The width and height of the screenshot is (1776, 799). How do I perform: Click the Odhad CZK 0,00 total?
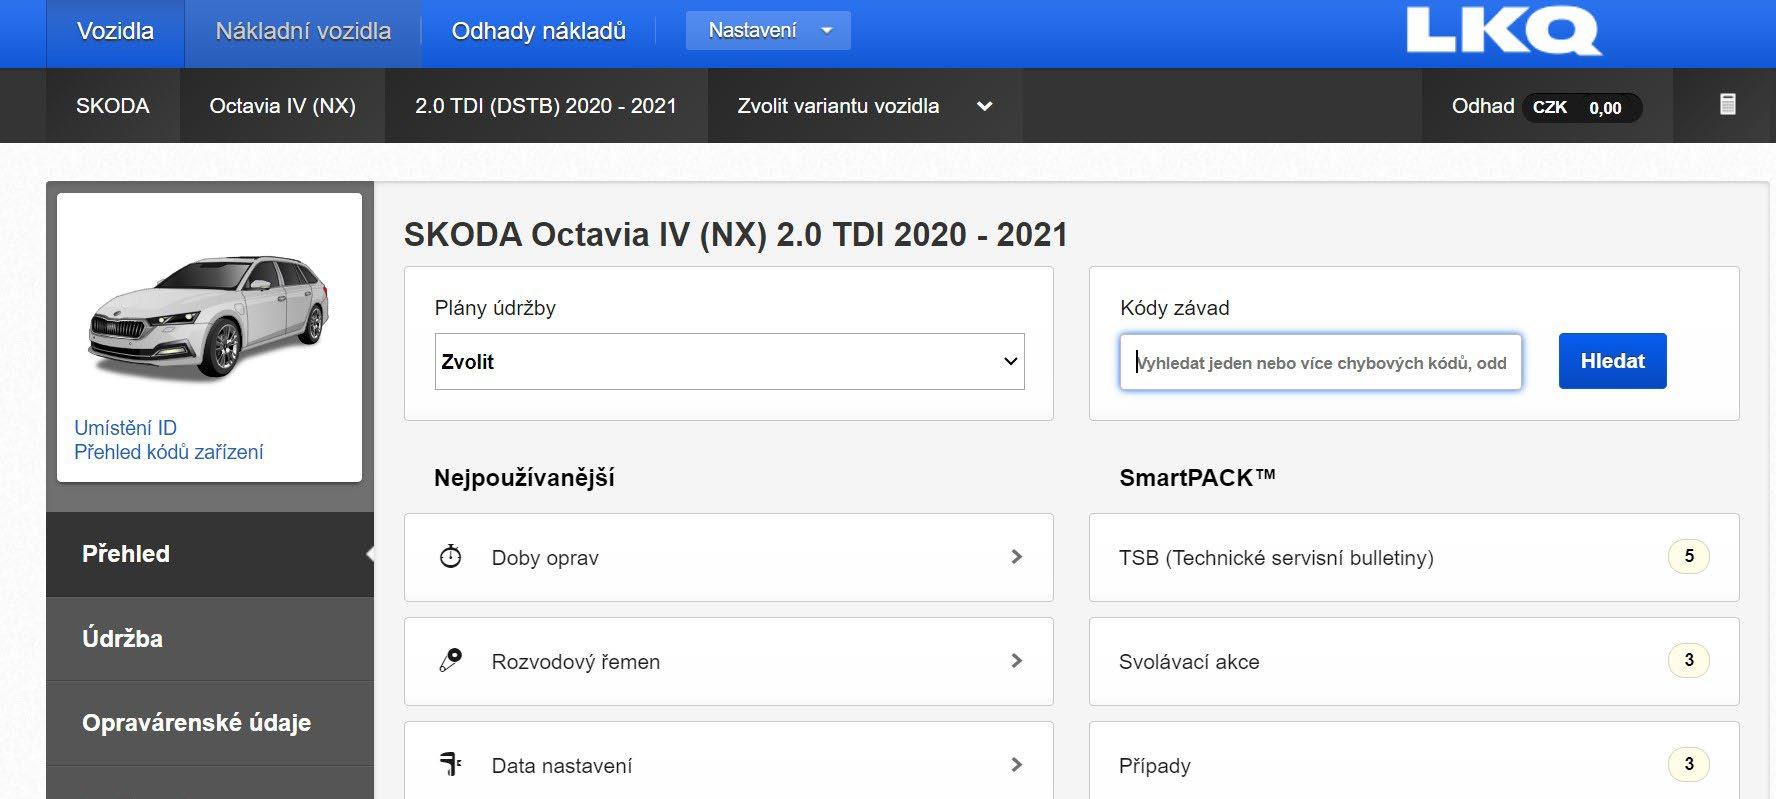1546,107
